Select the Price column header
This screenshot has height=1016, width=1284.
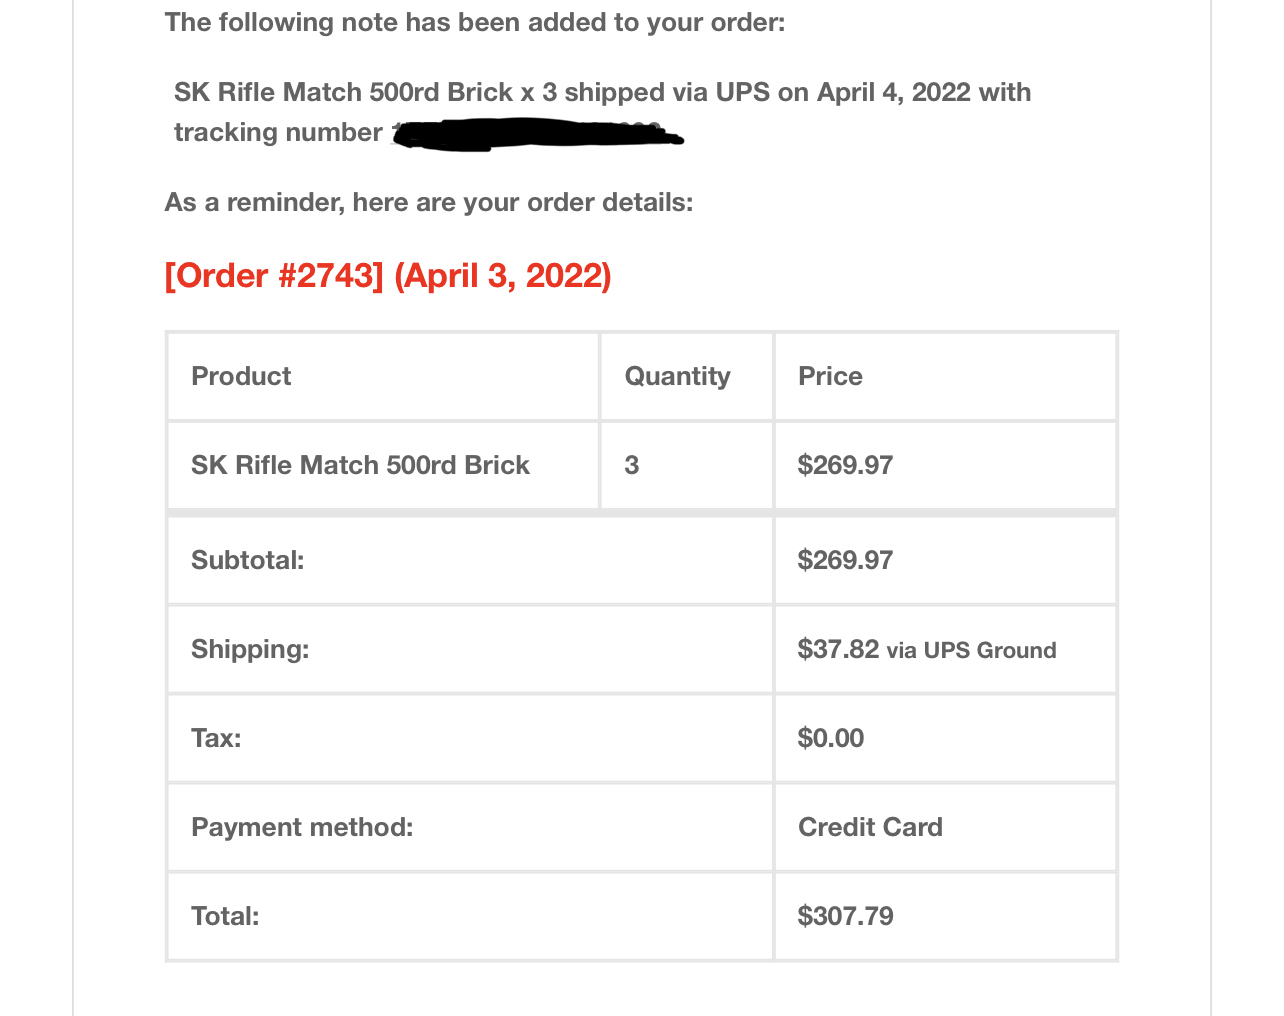830,376
